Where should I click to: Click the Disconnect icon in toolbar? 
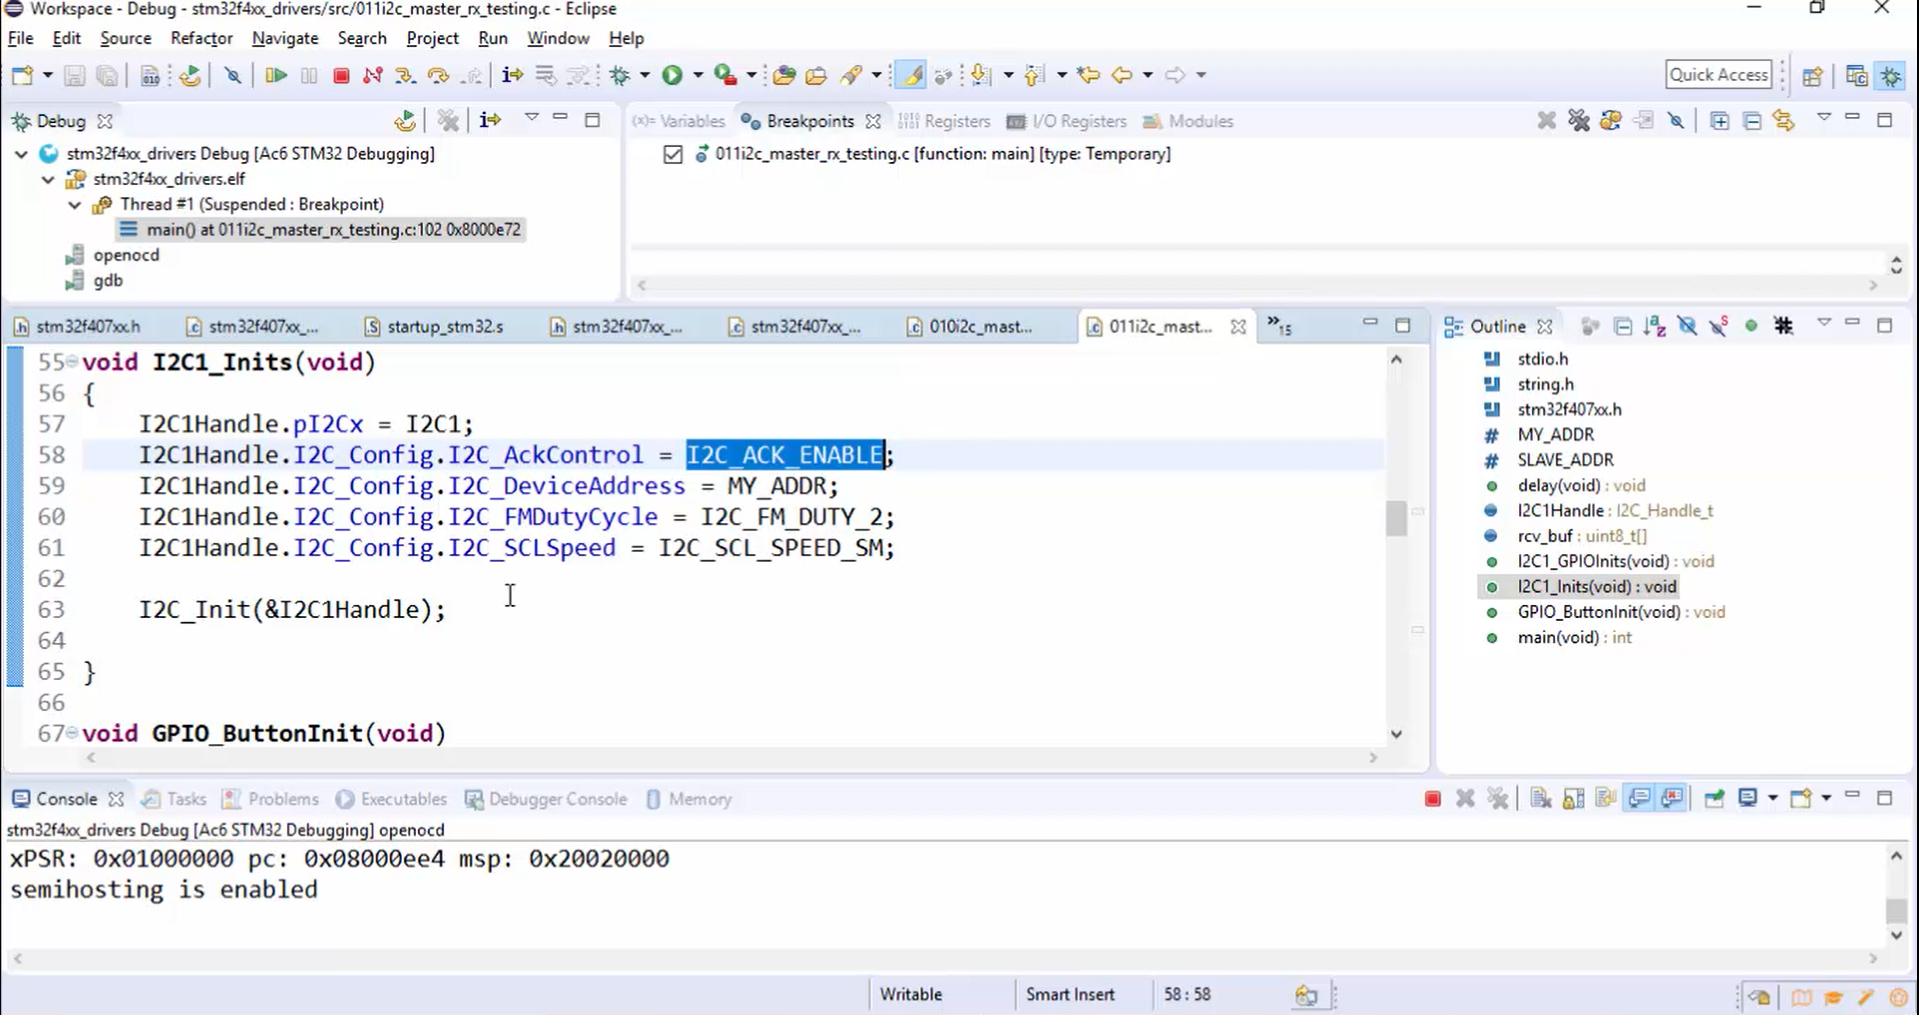[x=373, y=75]
